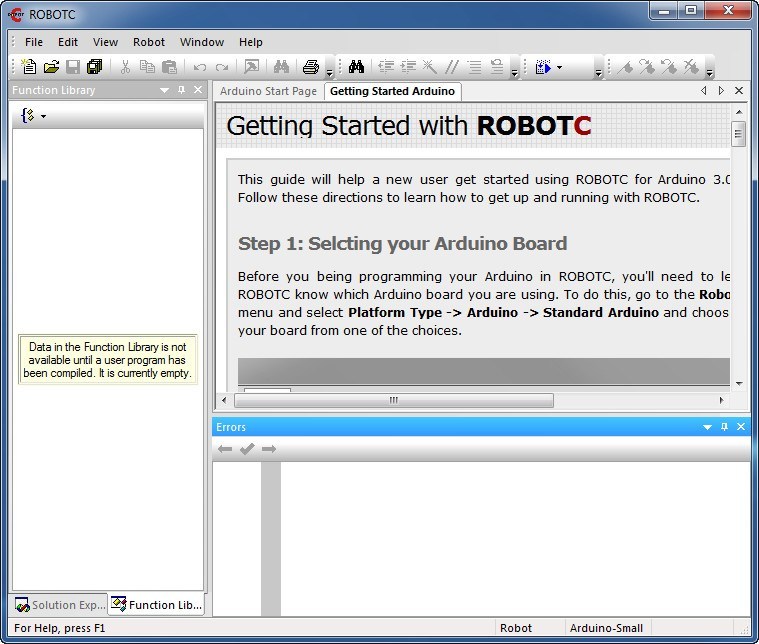Expand overflow options of compile toolbar
Viewport: 759px width, 644px height.
[x=598, y=69]
